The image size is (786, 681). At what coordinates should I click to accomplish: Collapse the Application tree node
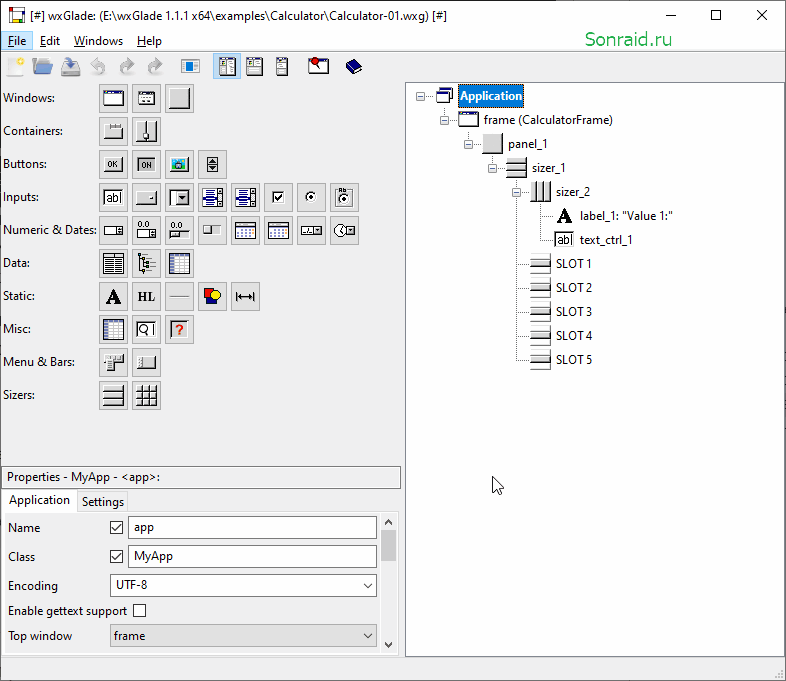pyautogui.click(x=421, y=96)
